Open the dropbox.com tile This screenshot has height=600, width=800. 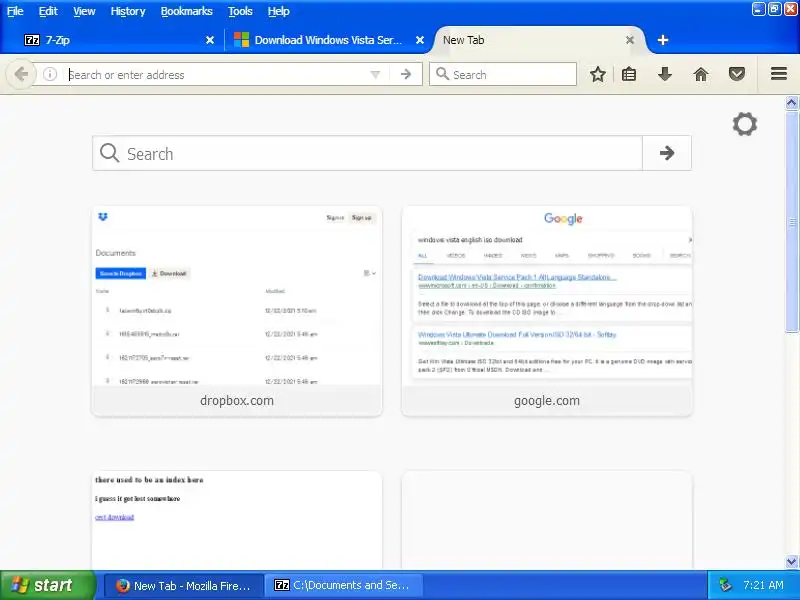(x=237, y=311)
